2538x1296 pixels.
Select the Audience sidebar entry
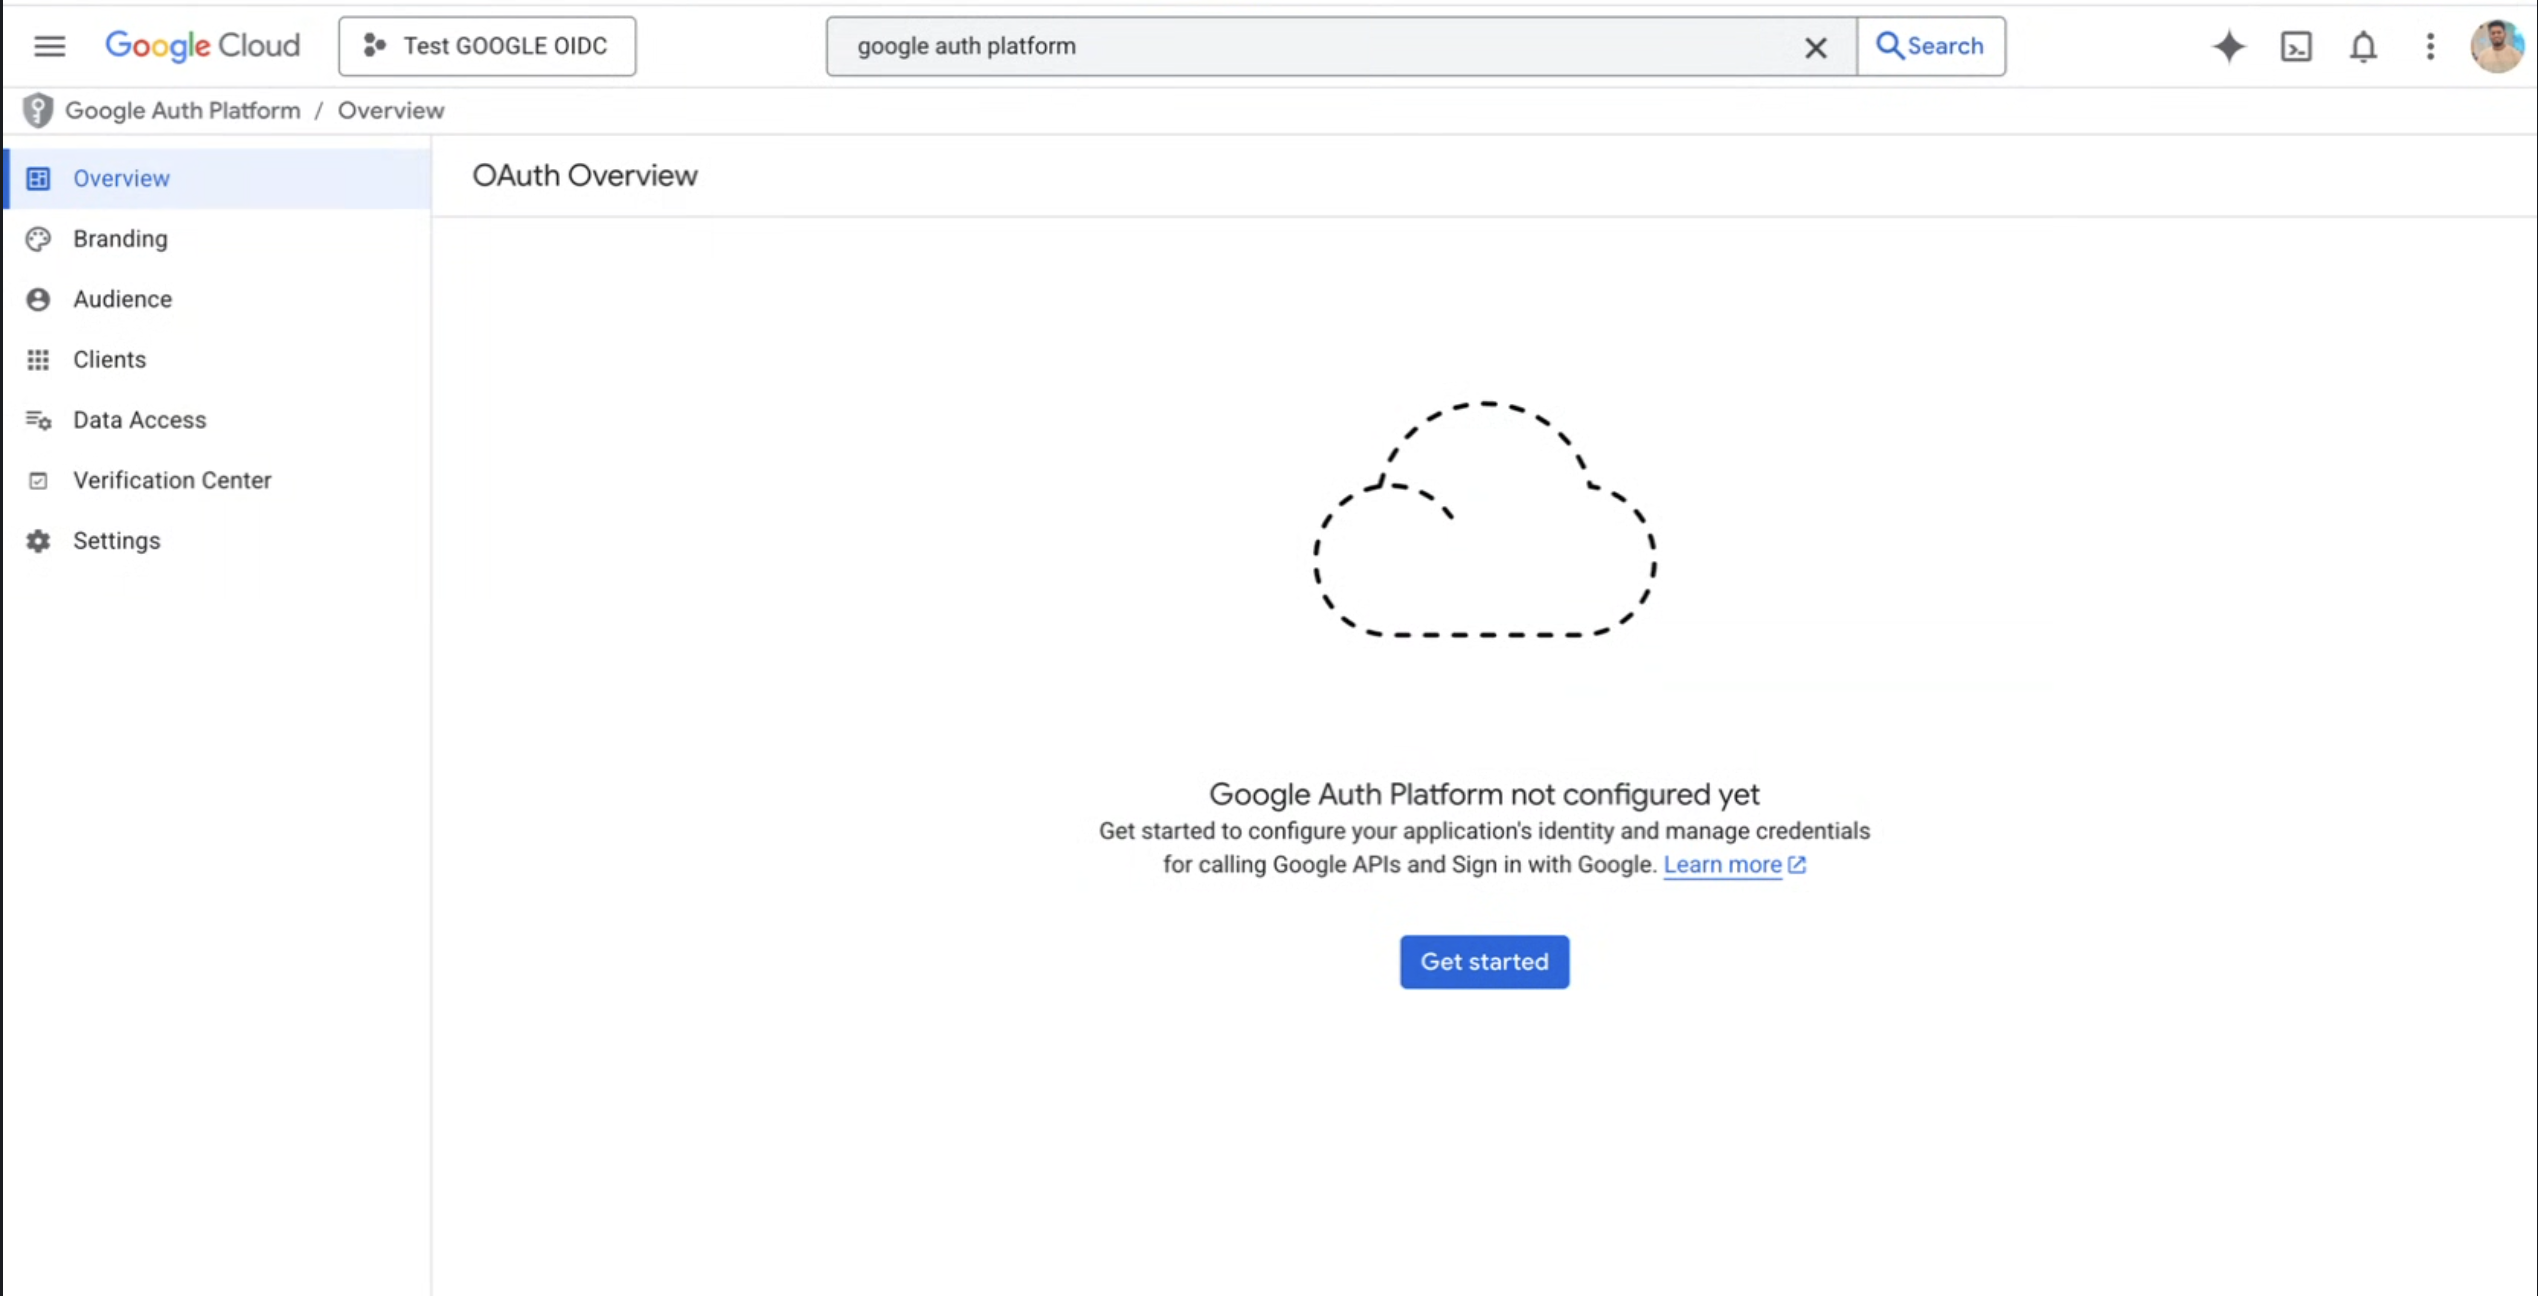(x=122, y=298)
